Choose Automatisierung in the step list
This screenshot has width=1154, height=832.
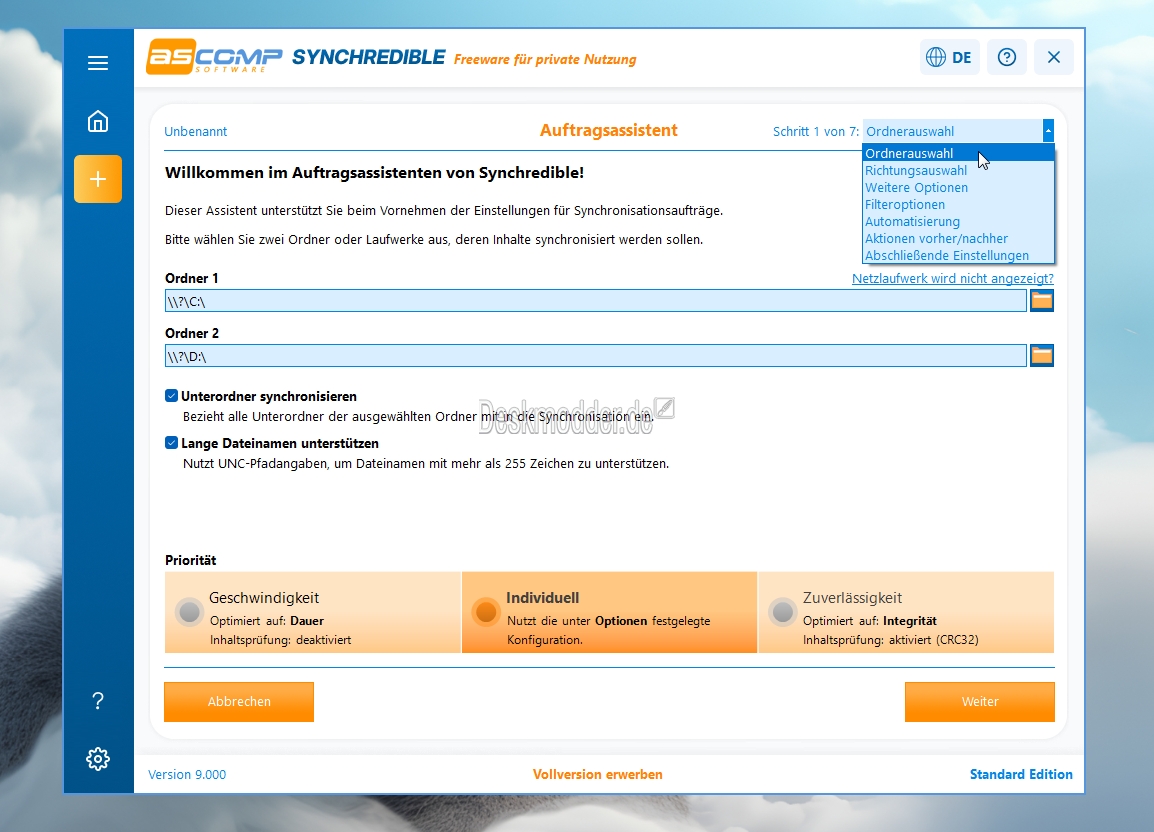tap(958, 221)
